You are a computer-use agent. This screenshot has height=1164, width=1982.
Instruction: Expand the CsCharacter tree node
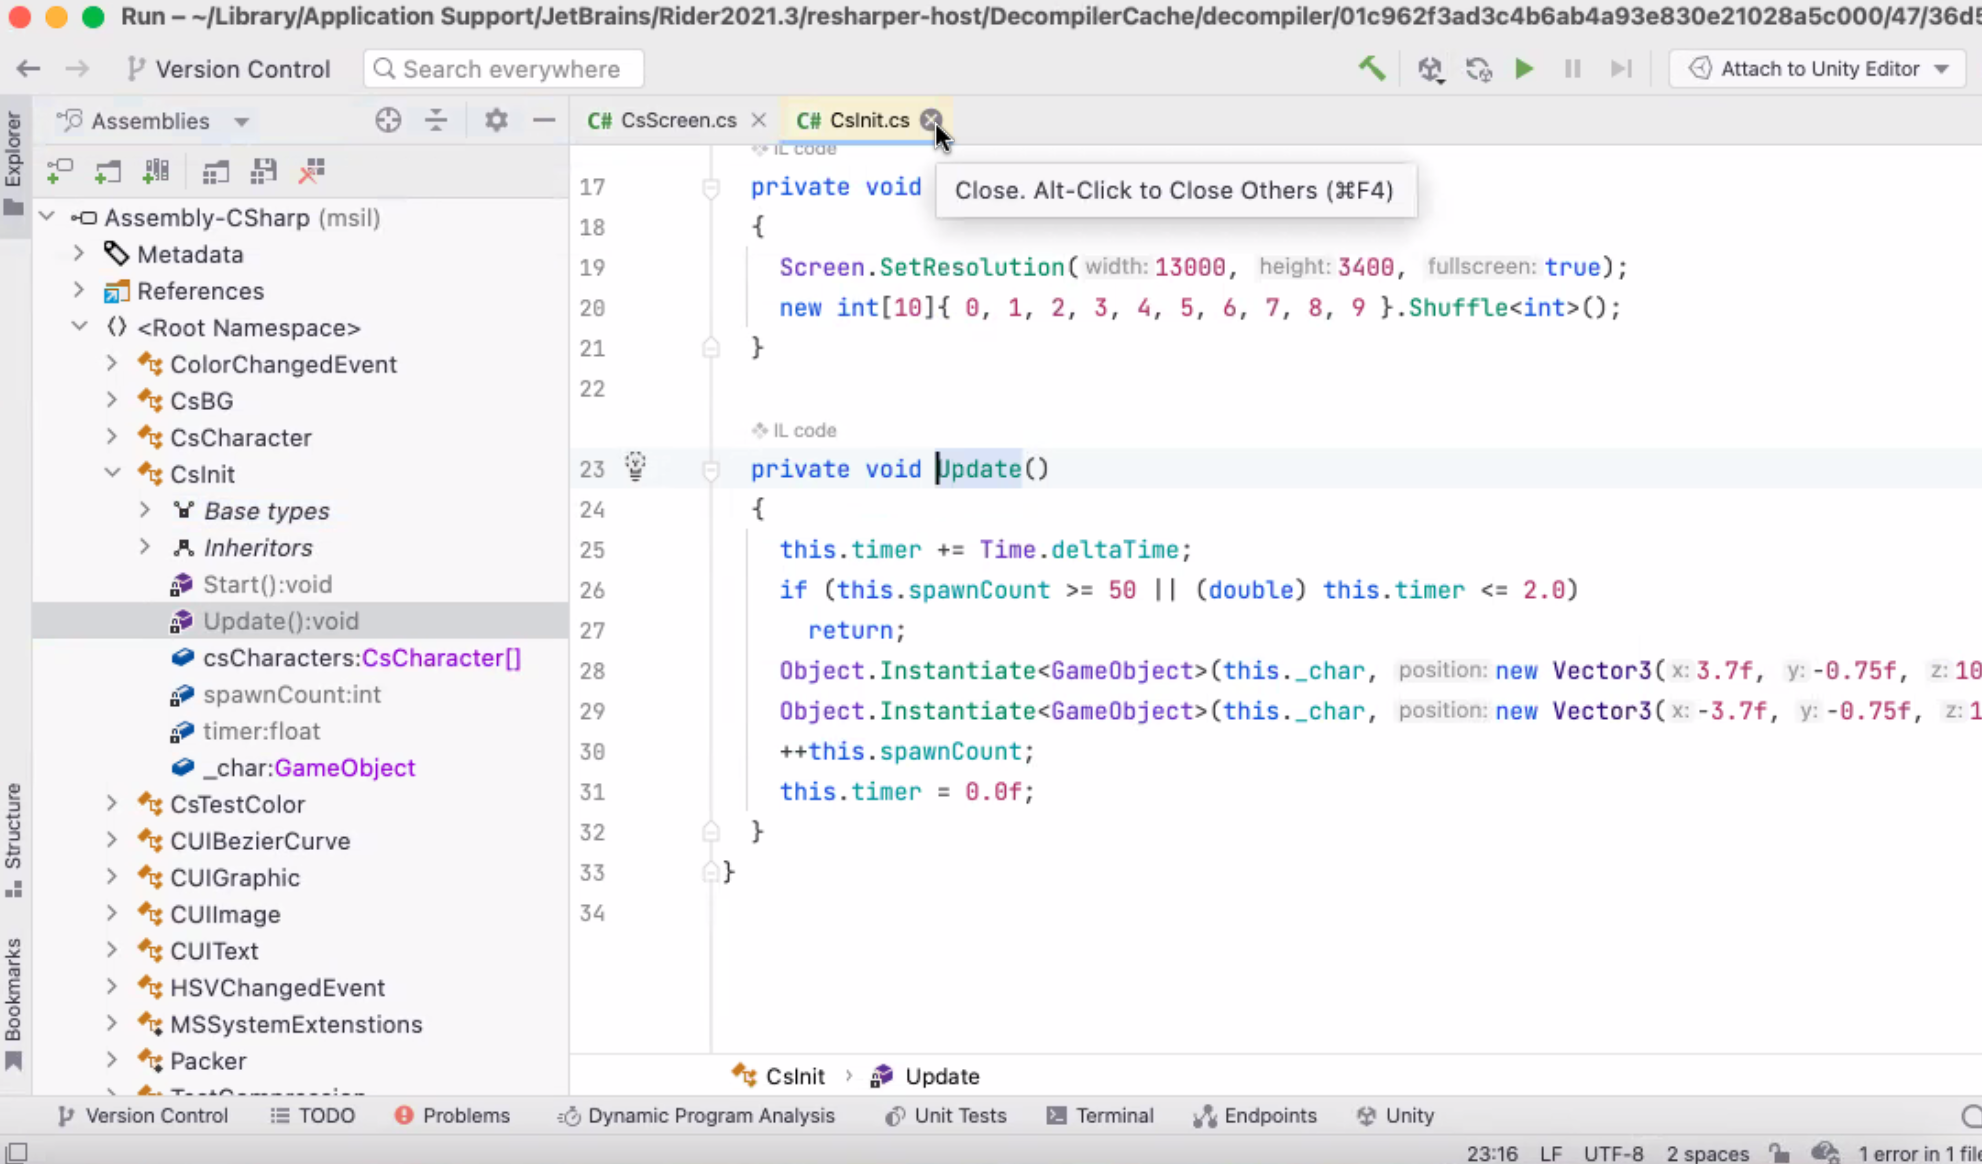point(112,437)
